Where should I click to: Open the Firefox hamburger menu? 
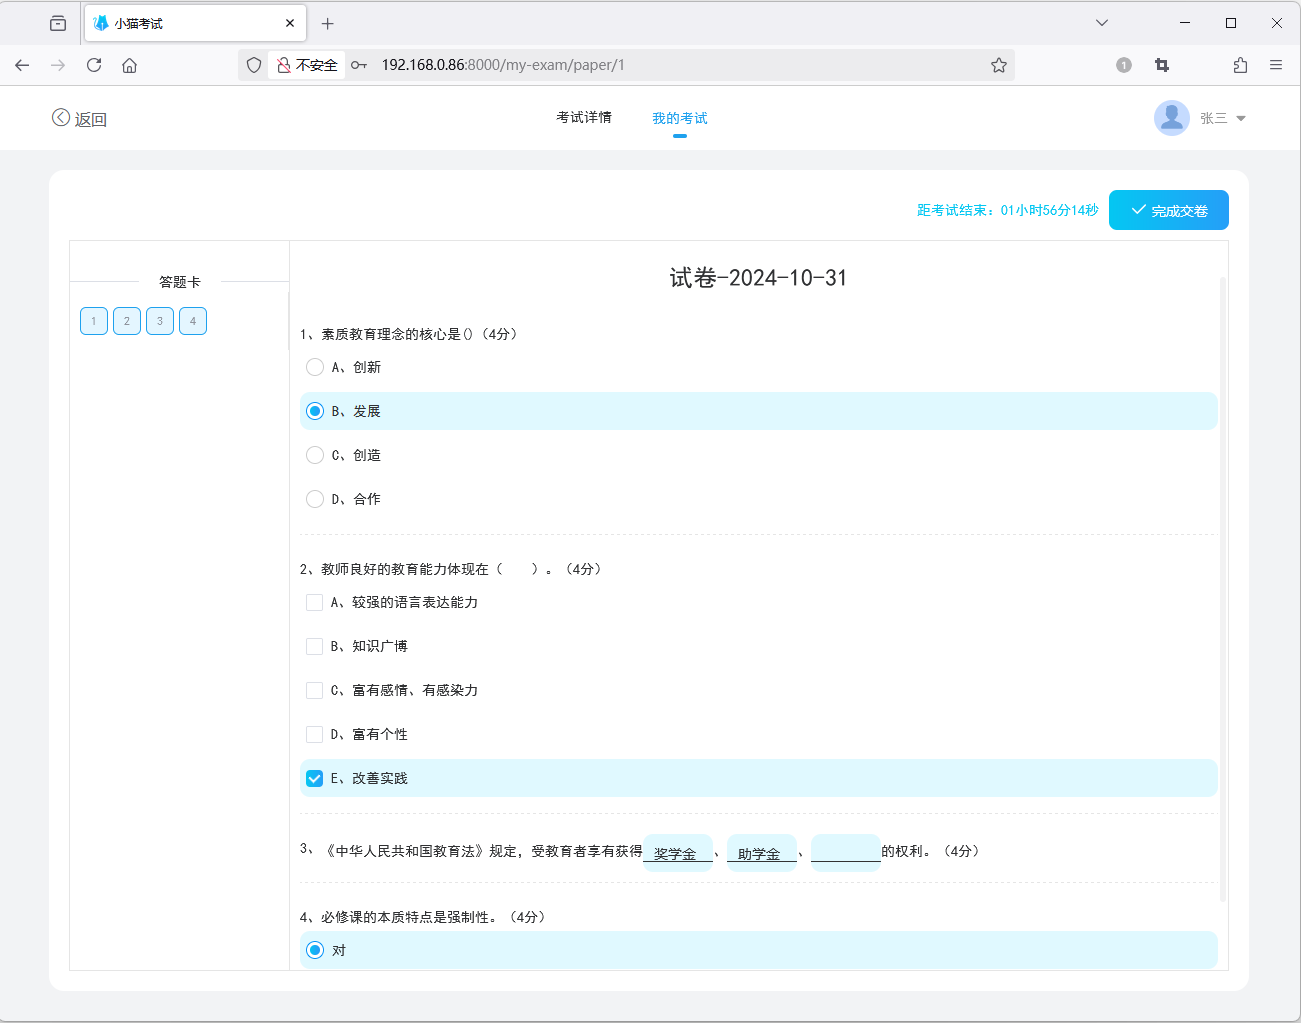click(1276, 65)
